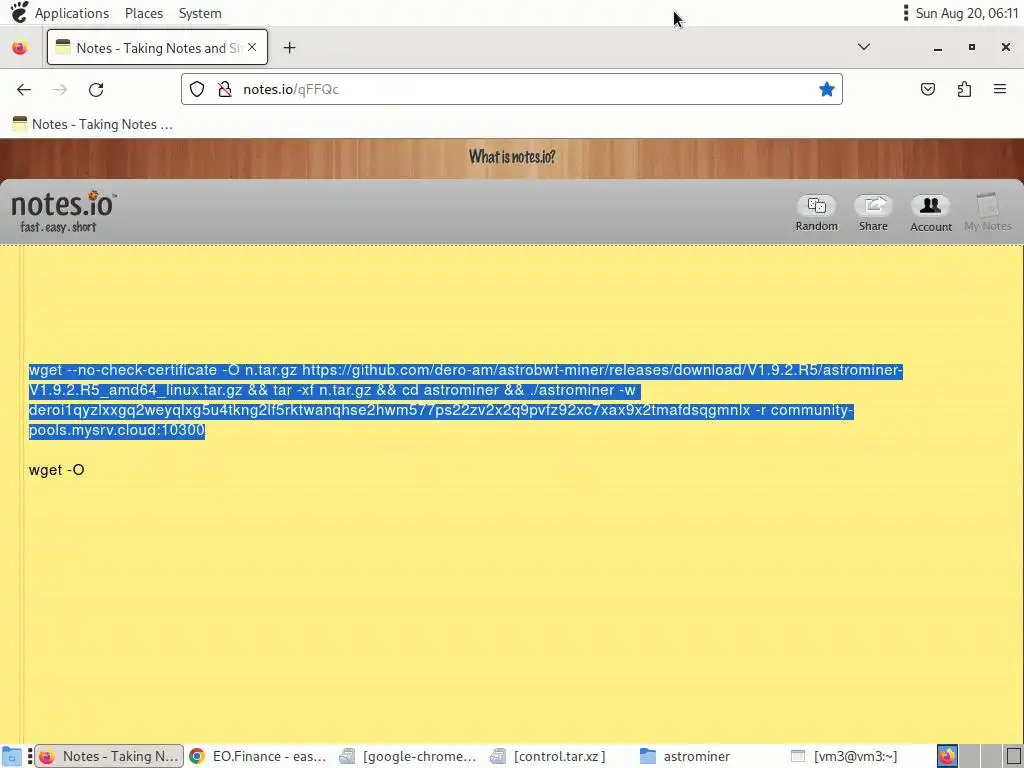Switch to the [google-chrome... taskbar window
Screen dimensions: 1024x768
click(409, 756)
